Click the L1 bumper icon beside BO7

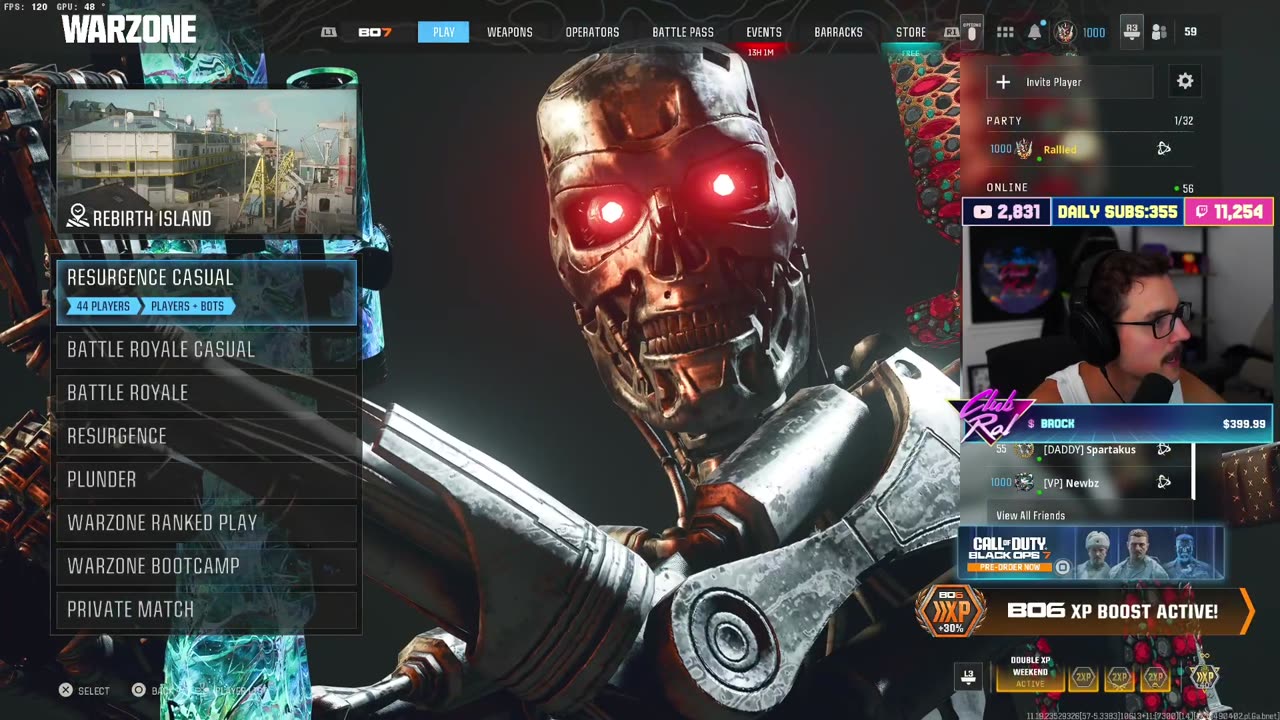329,32
